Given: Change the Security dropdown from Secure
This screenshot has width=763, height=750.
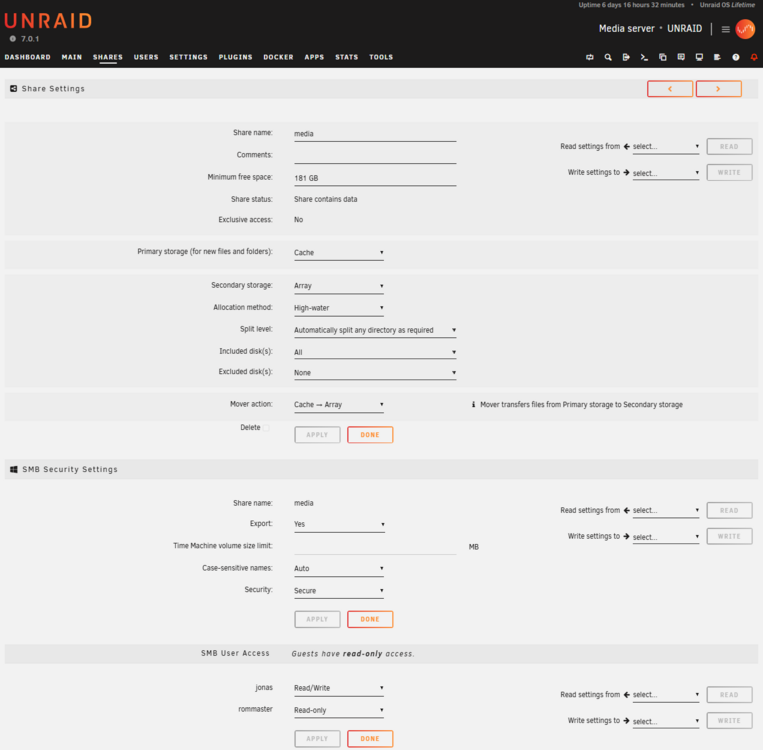Looking at the screenshot, I should click(x=339, y=591).
